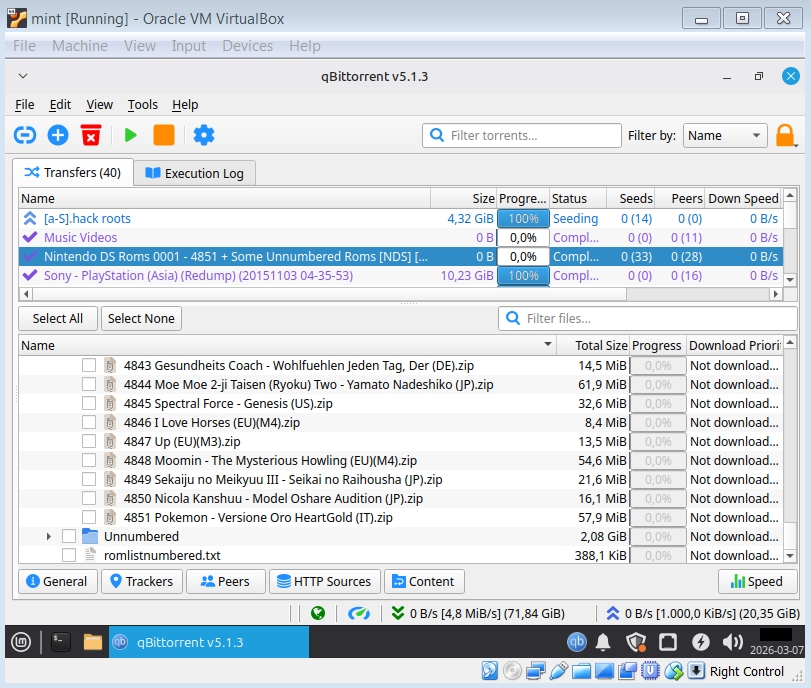
Task: Click the shield update manager tray icon
Action: [636, 642]
